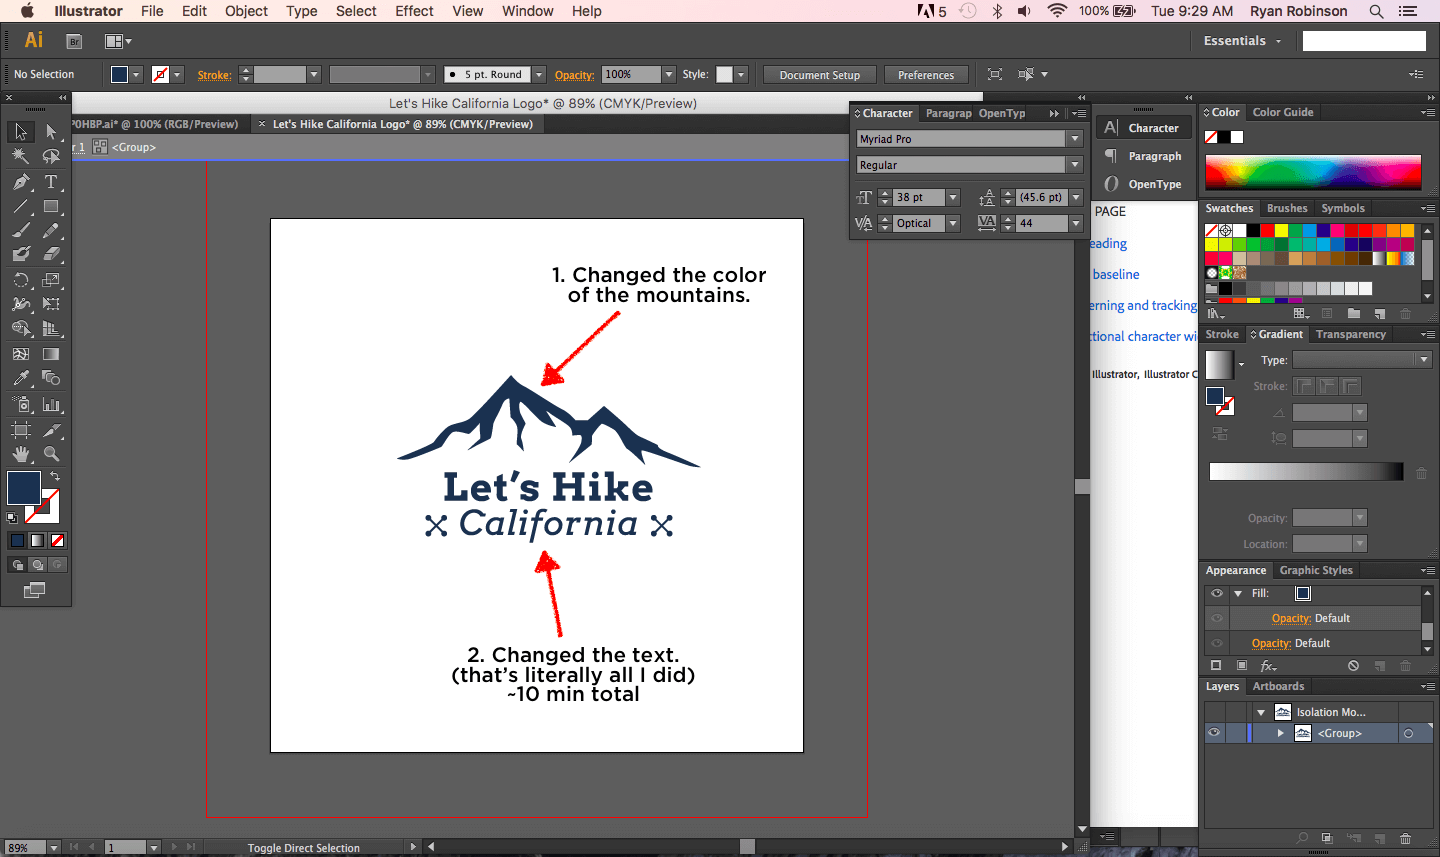This screenshot has width=1440, height=857.
Task: Open Preferences via the control bar button
Action: (926, 74)
